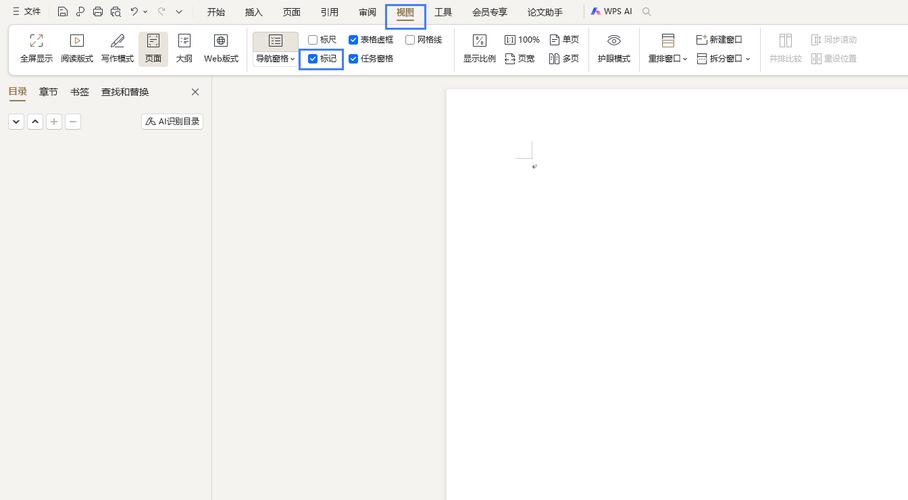Click into the blank document page
908x500 pixels.
coord(677,294)
